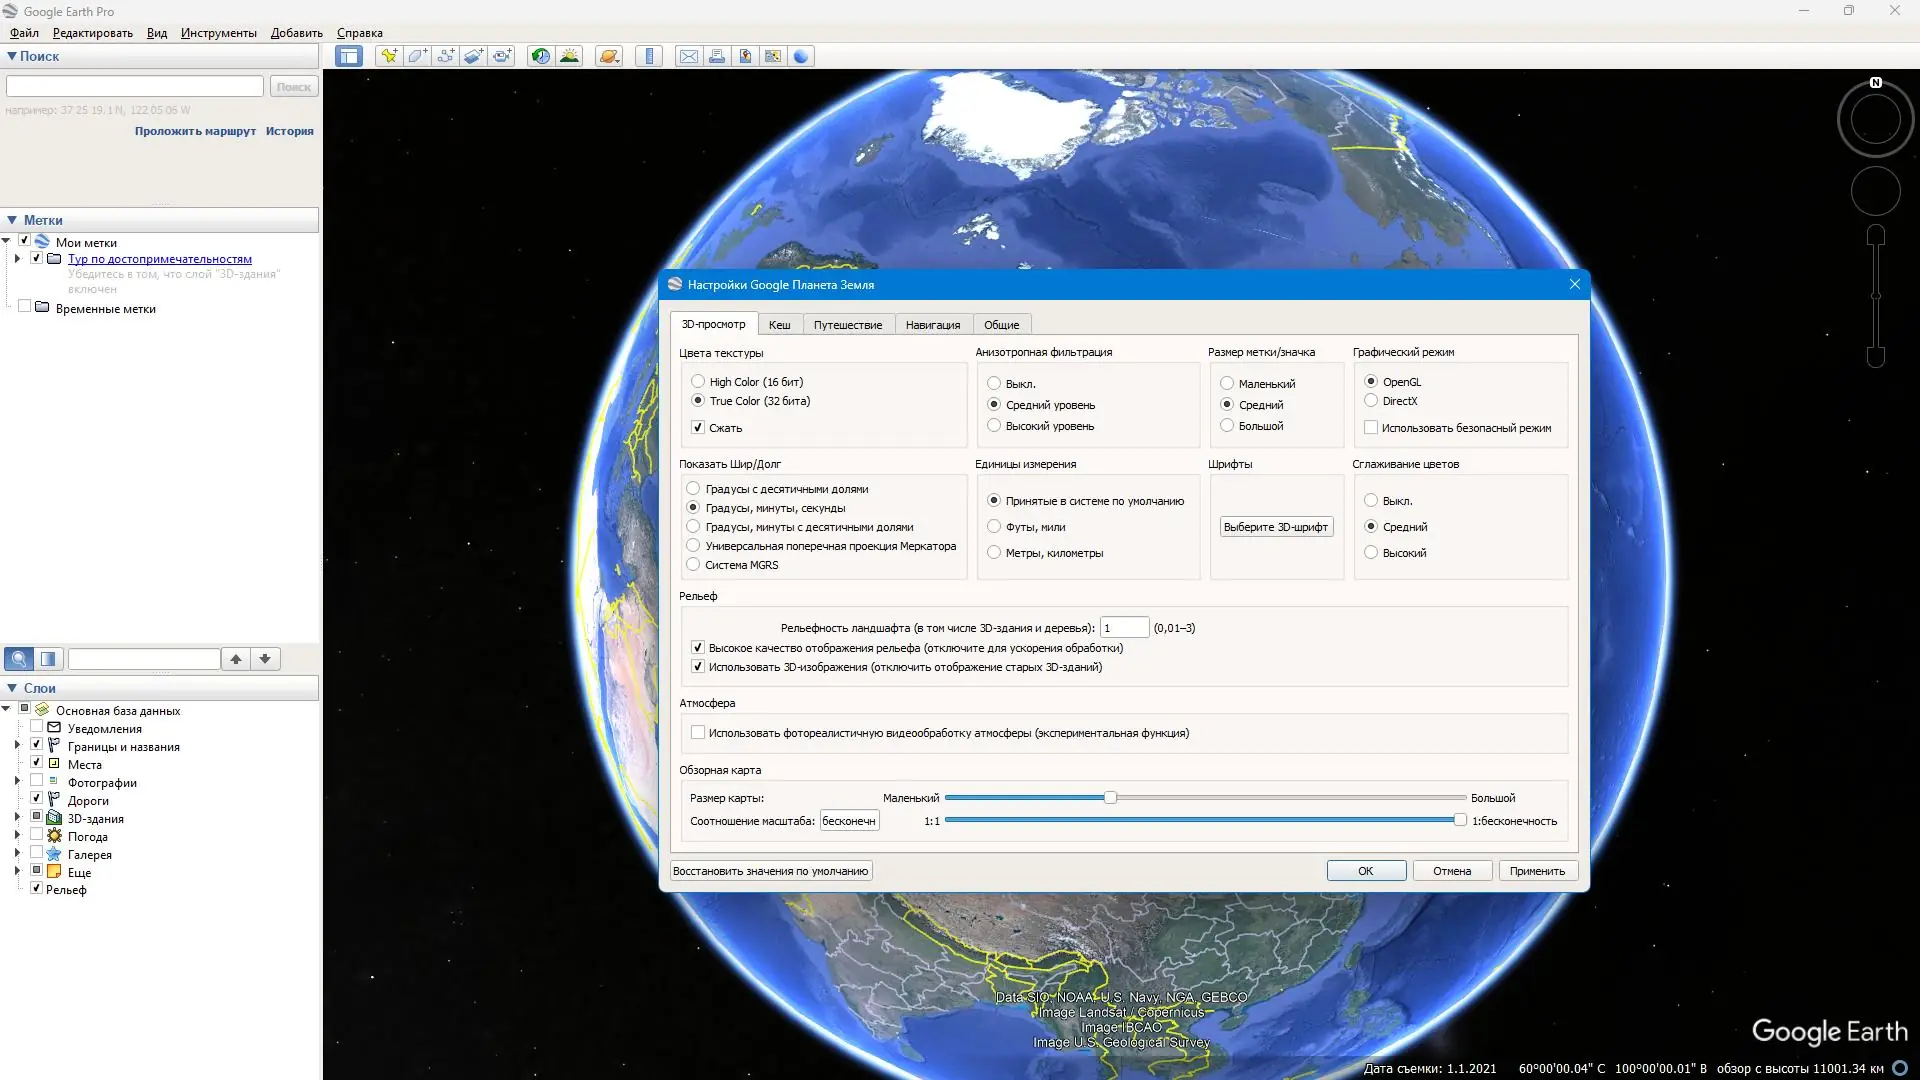Open the Инструменты menu

(x=218, y=33)
